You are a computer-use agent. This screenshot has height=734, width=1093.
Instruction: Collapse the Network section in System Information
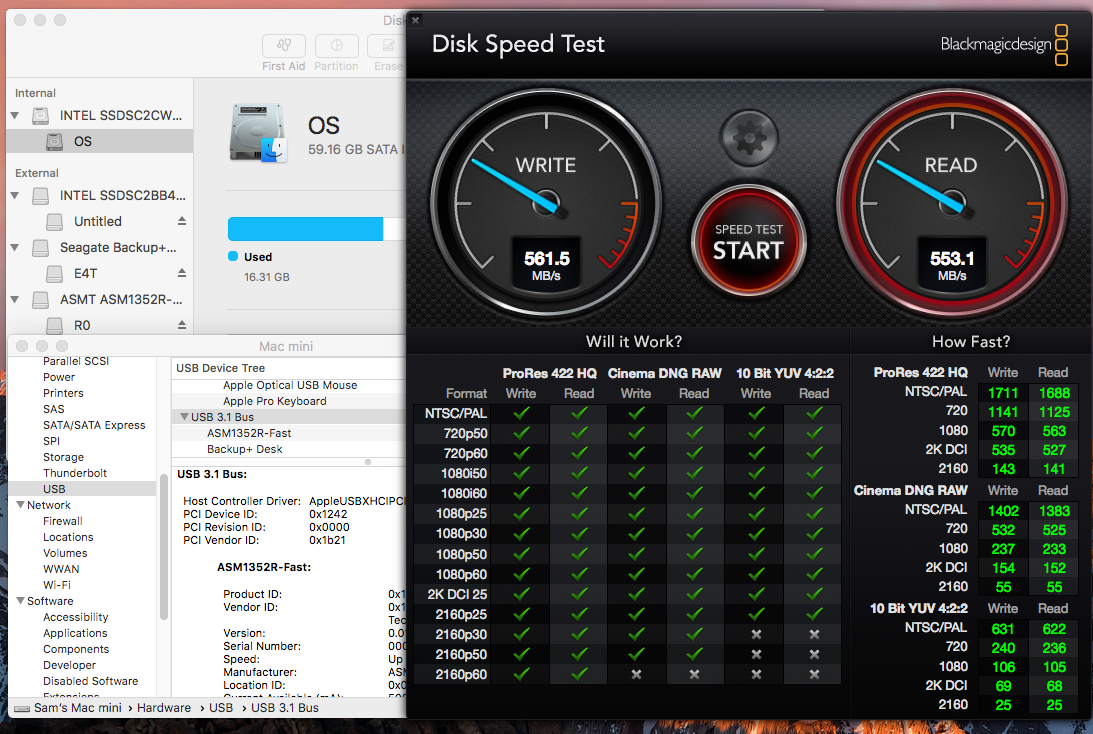[20, 505]
